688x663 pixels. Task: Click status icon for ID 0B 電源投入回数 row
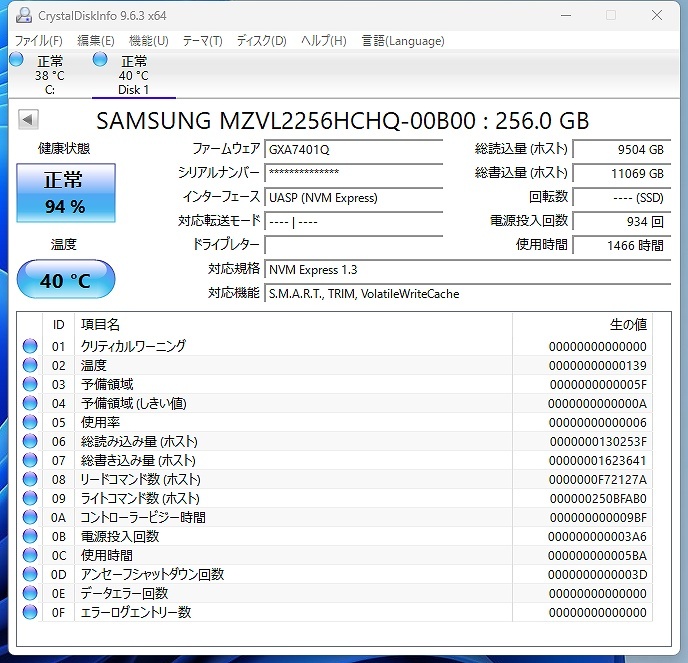click(30, 536)
